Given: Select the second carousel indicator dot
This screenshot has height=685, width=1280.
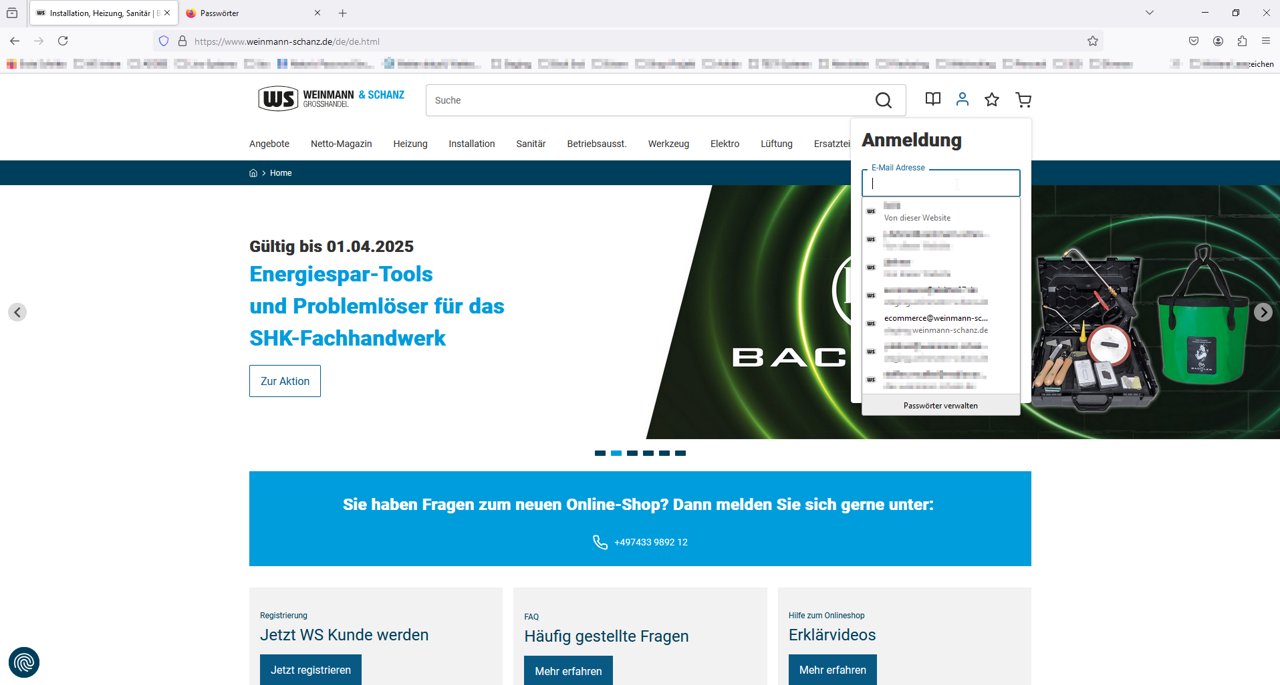Looking at the screenshot, I should coord(616,453).
